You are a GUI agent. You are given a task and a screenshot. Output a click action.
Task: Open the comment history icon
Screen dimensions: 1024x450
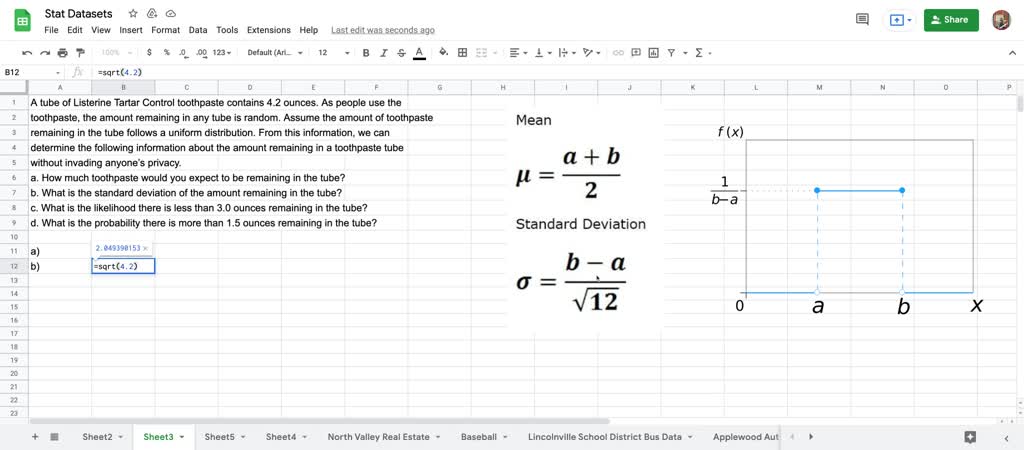point(862,20)
